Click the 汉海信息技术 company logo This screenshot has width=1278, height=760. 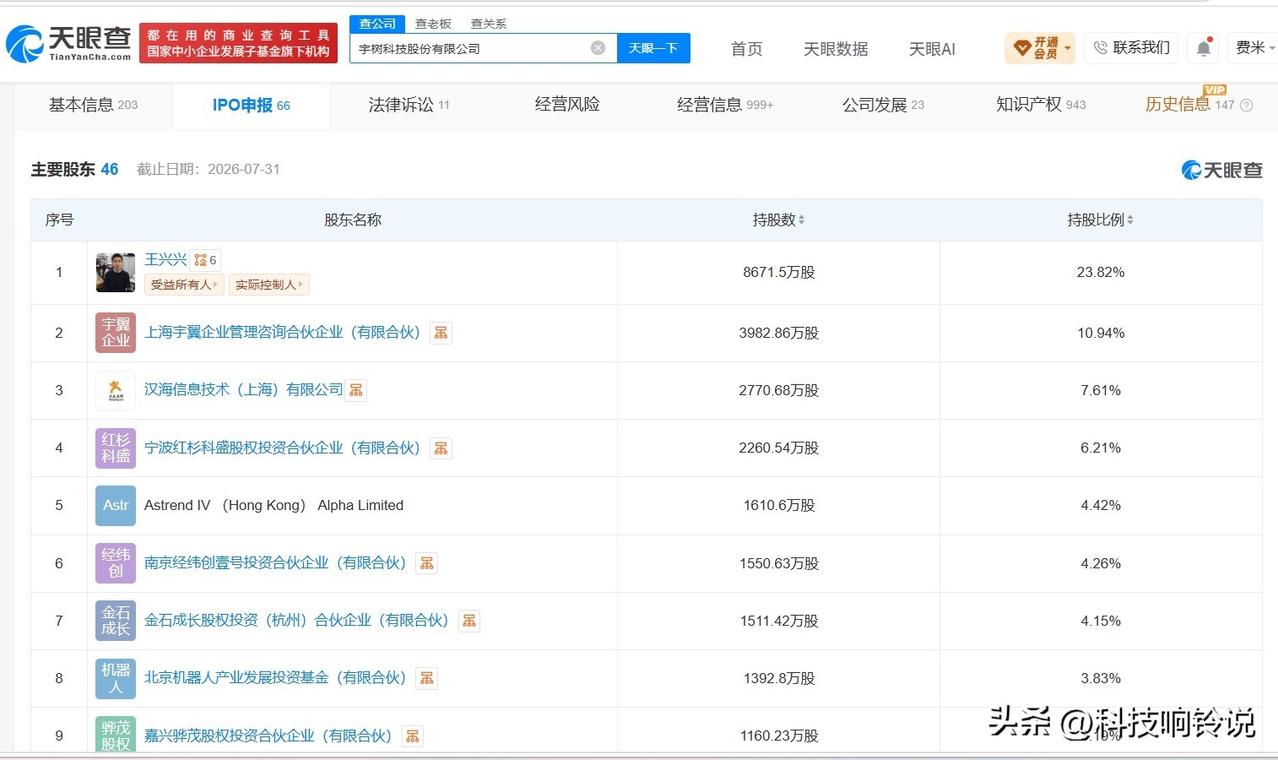116,390
